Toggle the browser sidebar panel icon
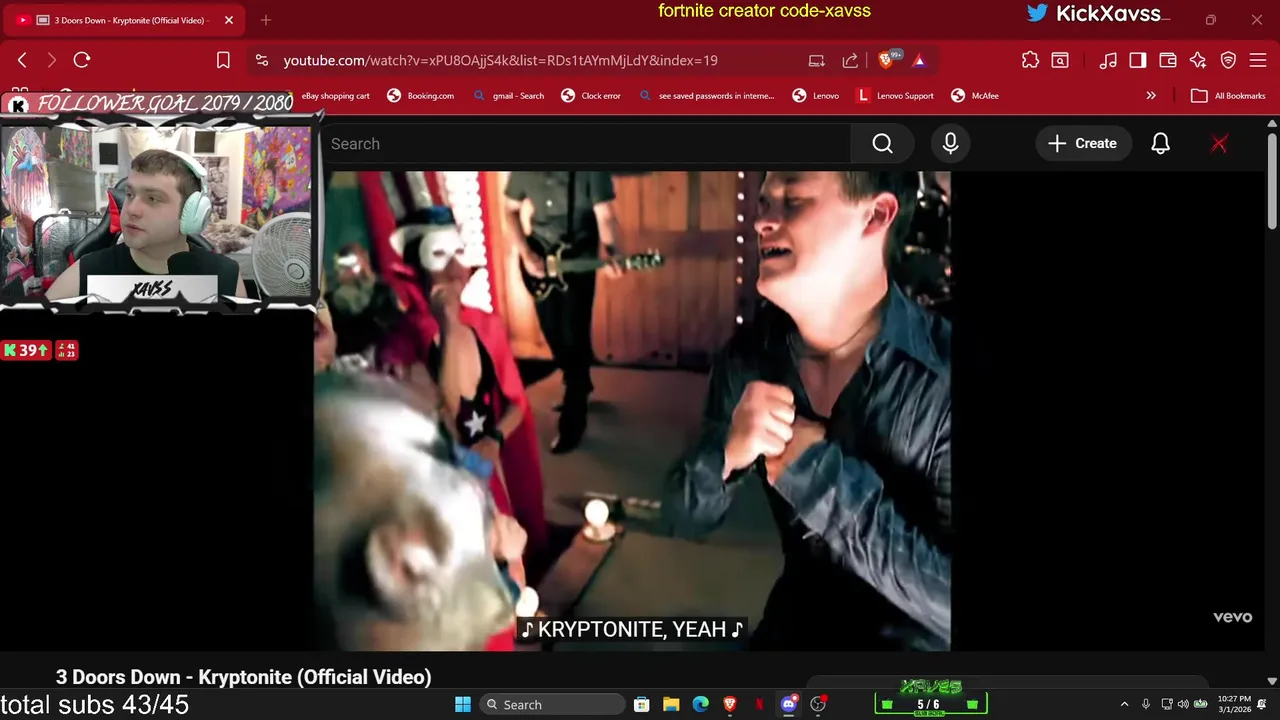1280x720 pixels. click(1138, 60)
